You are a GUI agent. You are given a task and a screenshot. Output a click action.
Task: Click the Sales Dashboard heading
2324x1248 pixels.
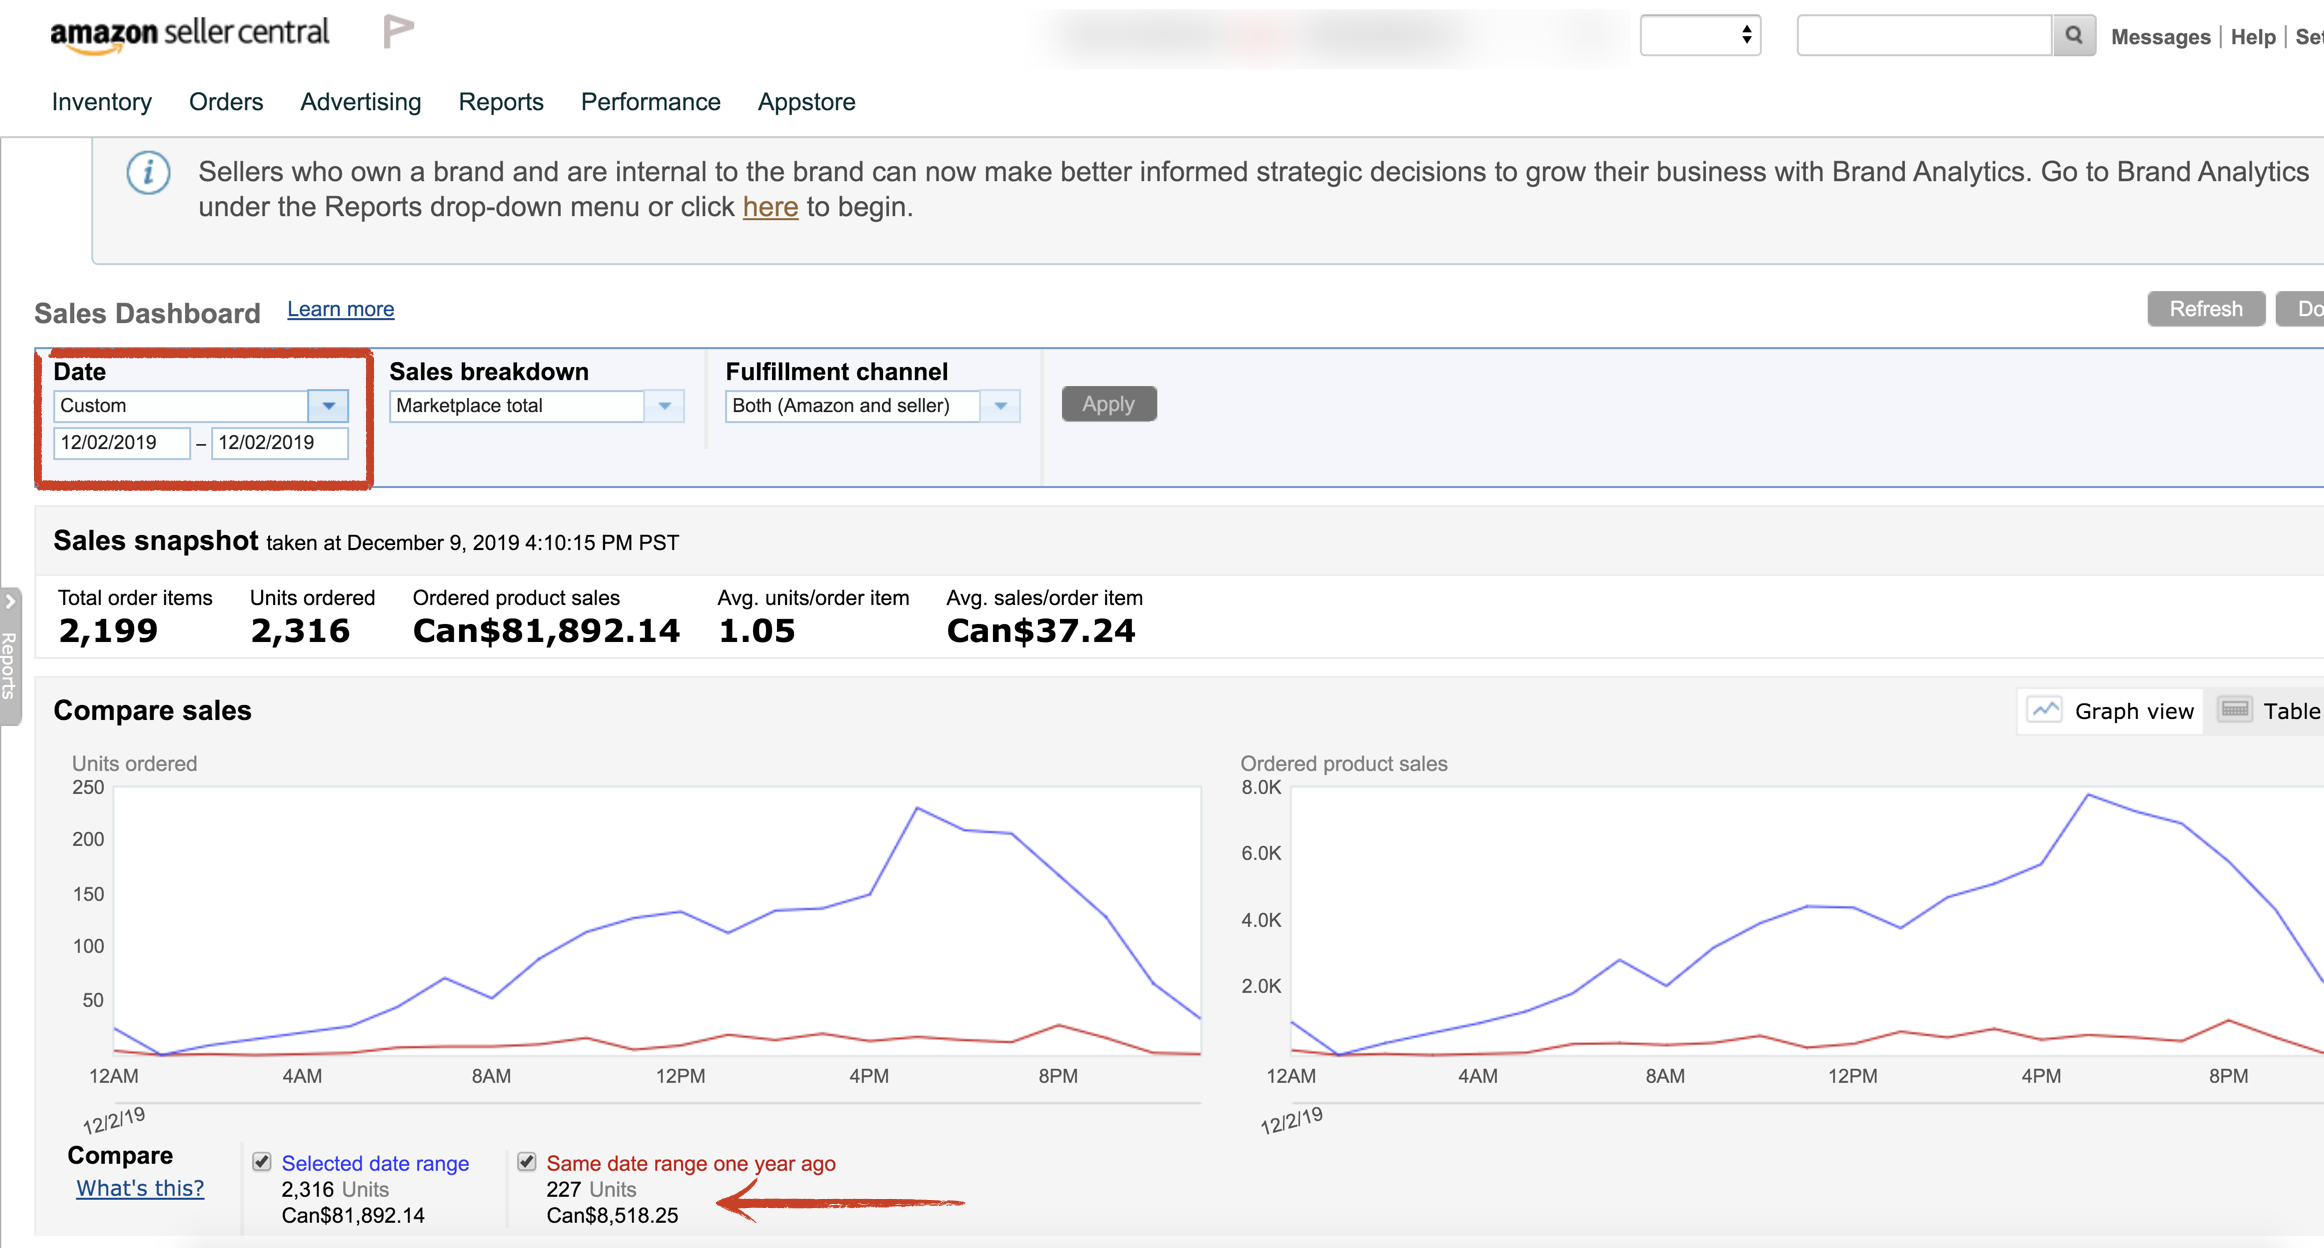(x=147, y=313)
